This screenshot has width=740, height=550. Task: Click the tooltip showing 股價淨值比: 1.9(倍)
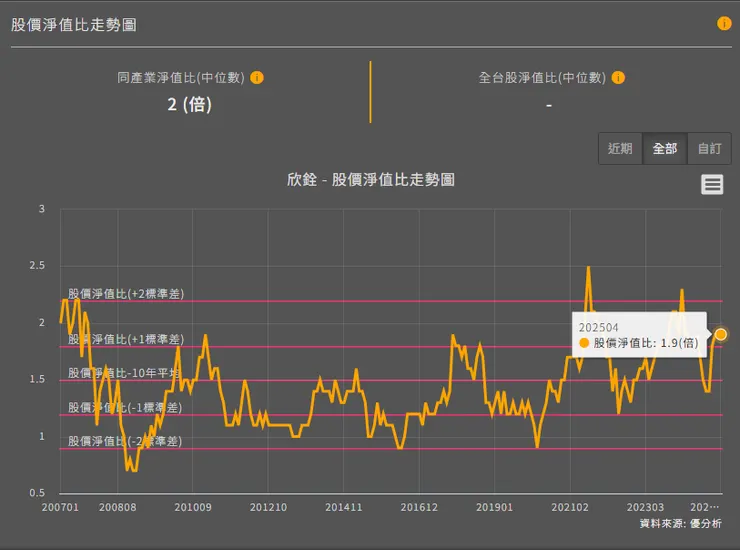tap(639, 335)
